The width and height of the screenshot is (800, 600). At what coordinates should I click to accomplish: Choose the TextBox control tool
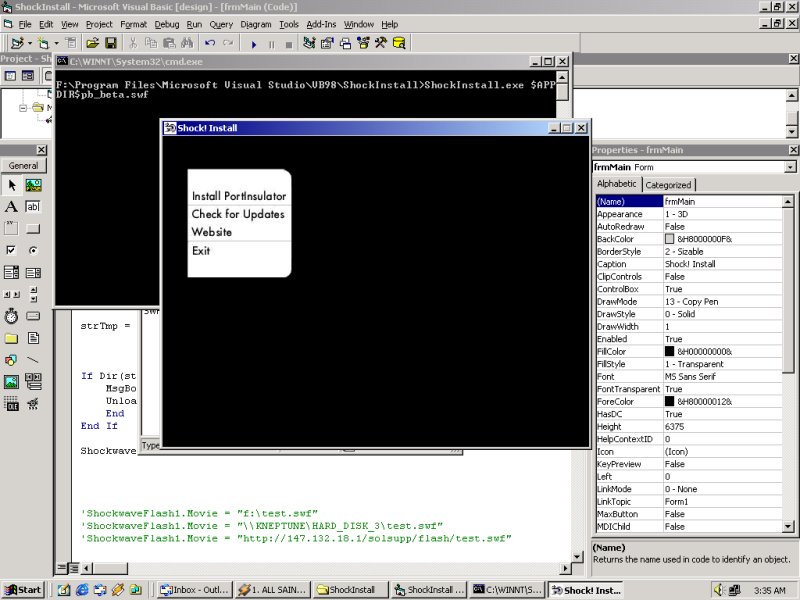click(33, 206)
